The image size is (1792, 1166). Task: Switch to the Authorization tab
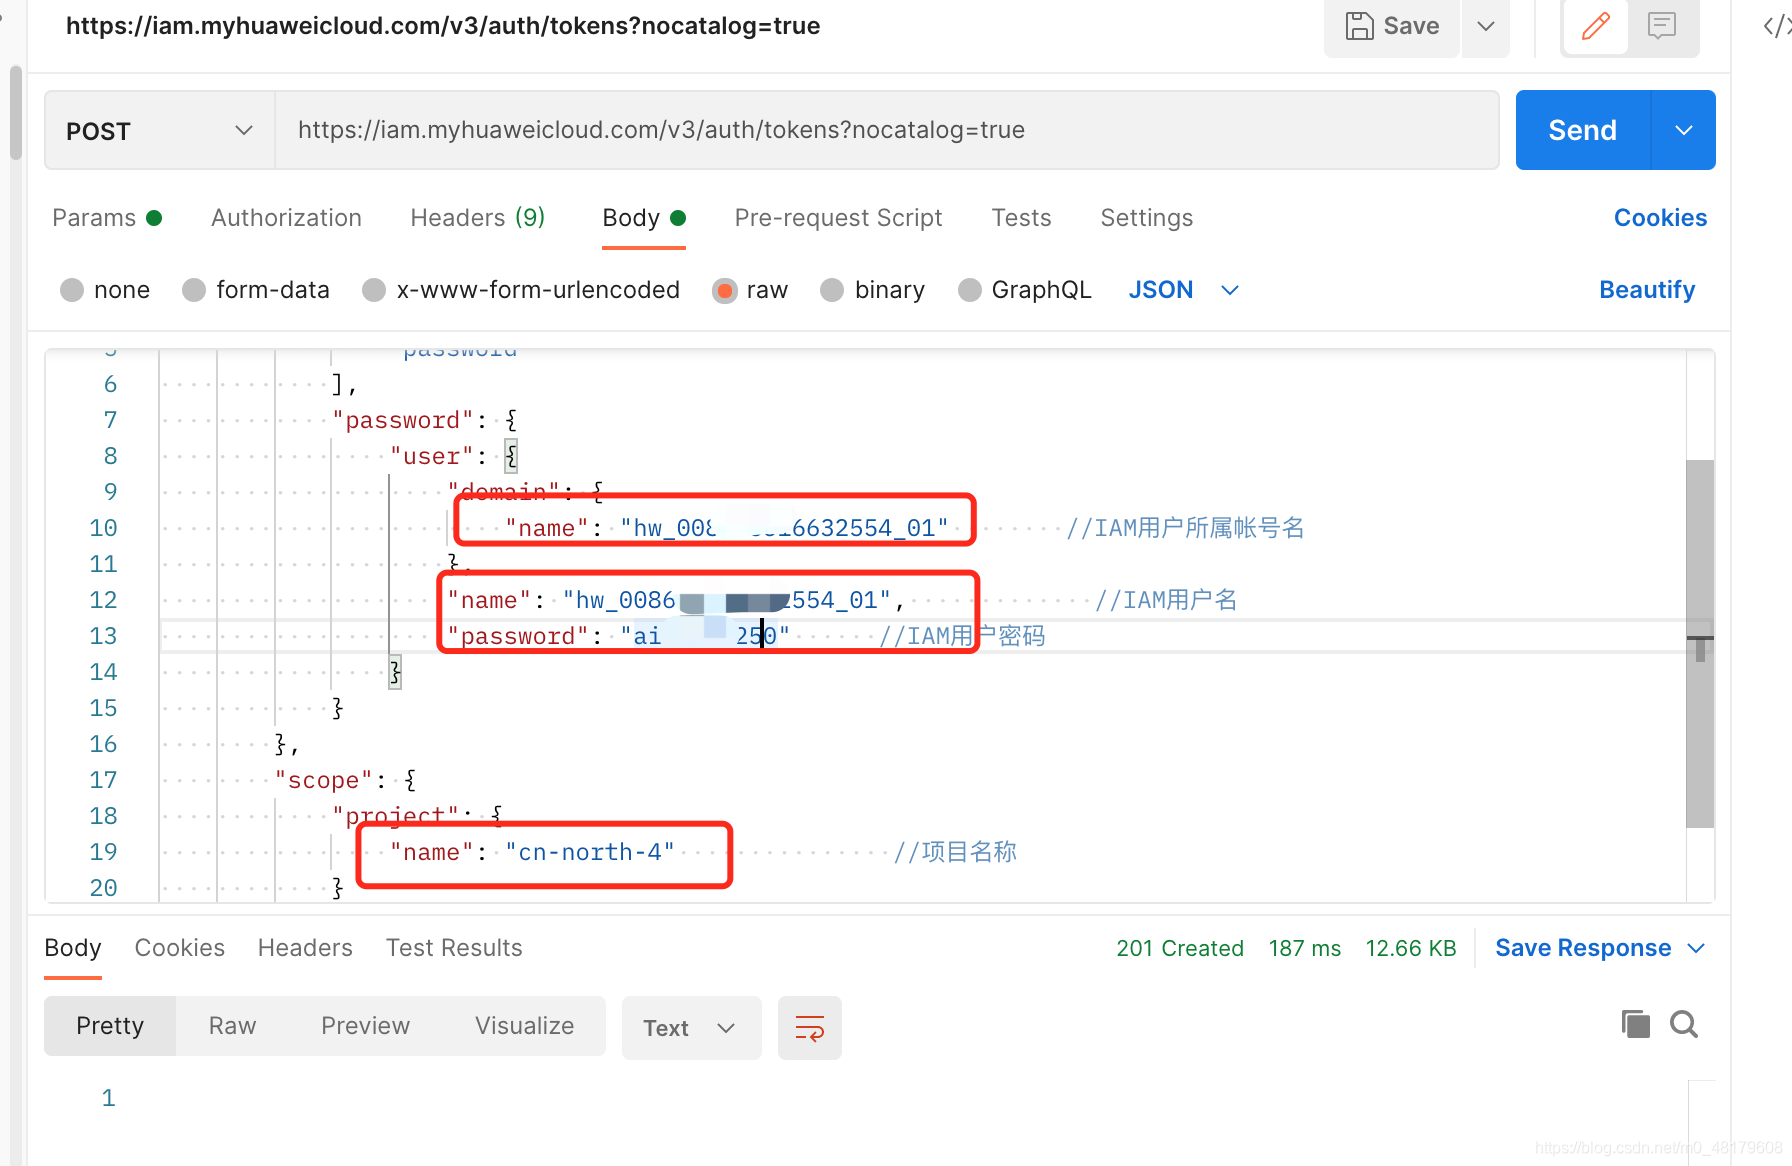coord(286,218)
